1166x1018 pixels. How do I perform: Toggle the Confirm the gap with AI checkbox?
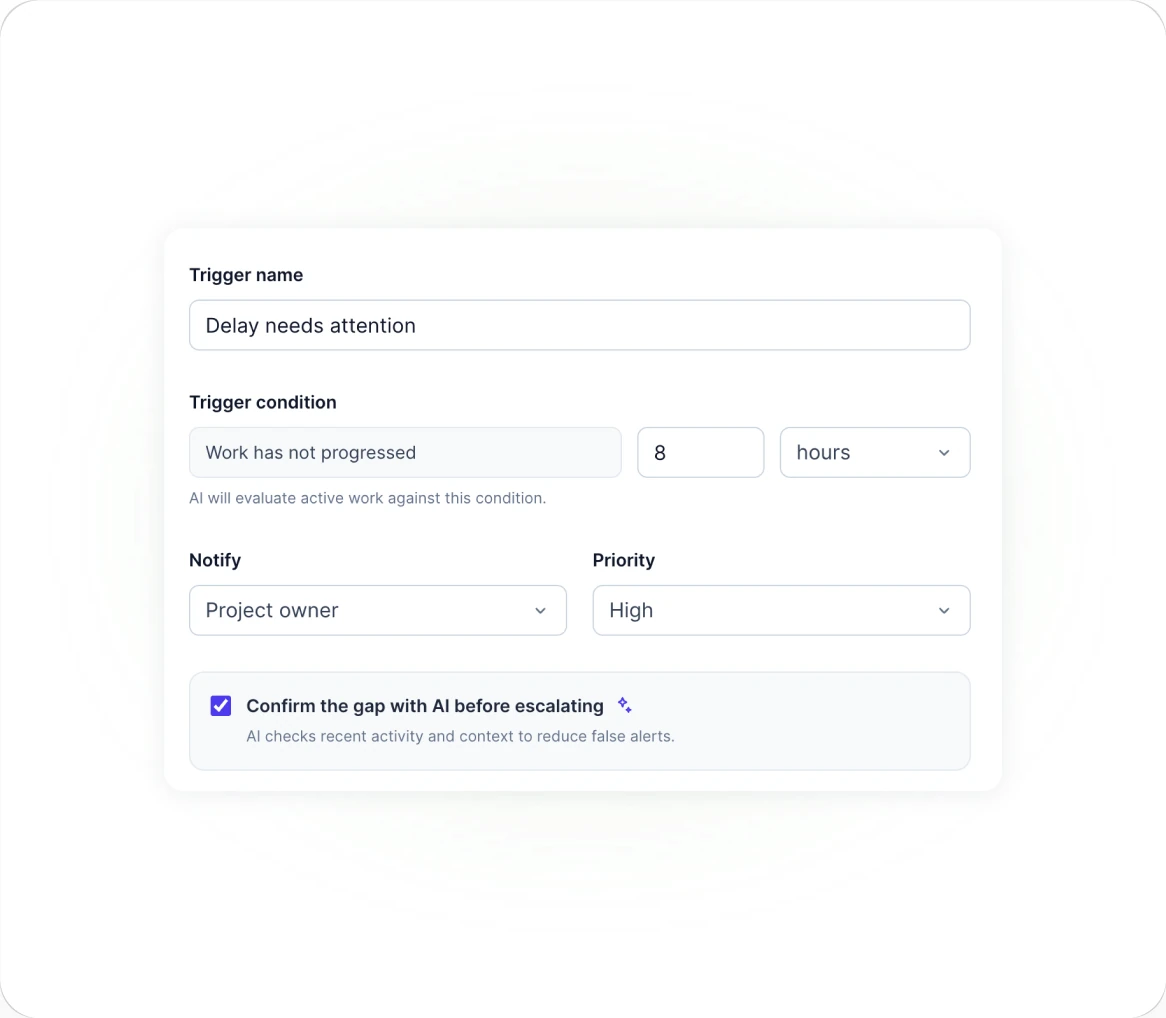tap(221, 706)
